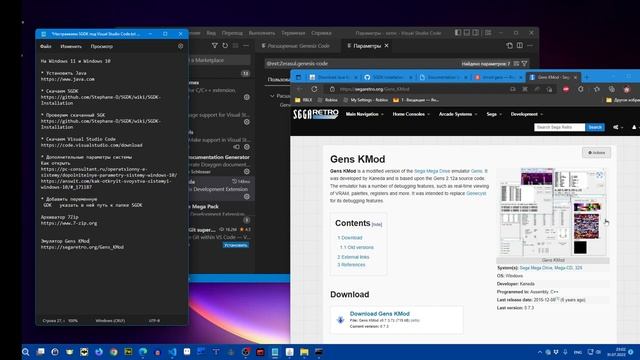Open Visual Studio Code from the taskbar
The width and height of the screenshot is (640, 360).
pos(172,352)
